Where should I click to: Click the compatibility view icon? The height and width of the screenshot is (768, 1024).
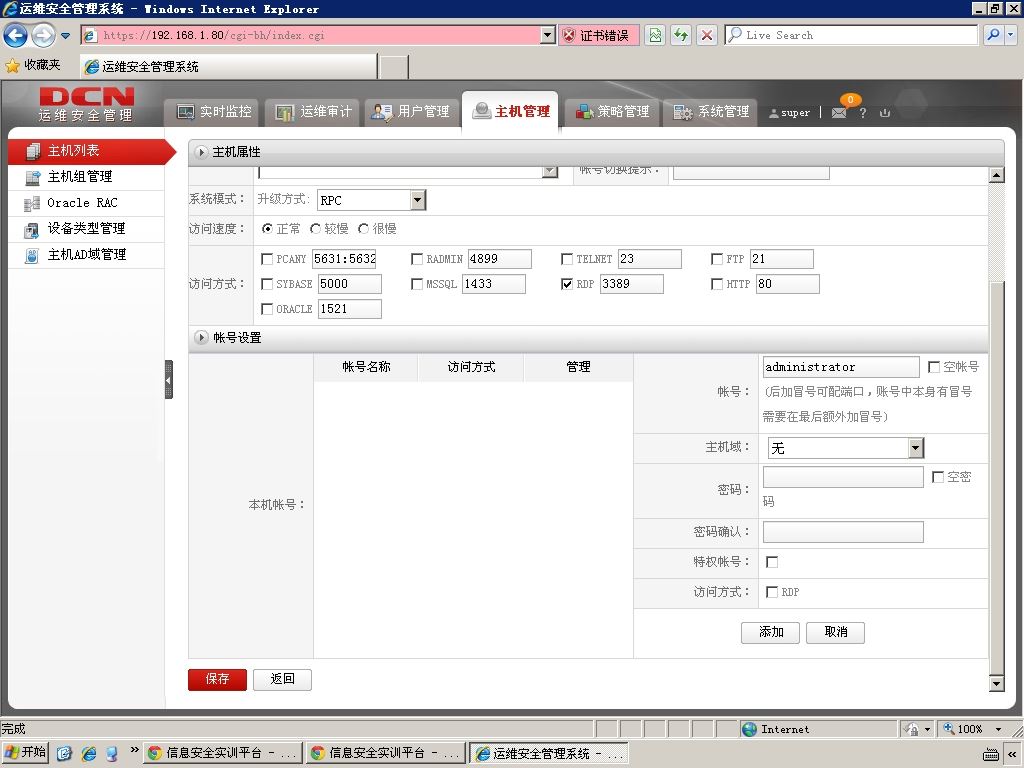click(x=655, y=35)
